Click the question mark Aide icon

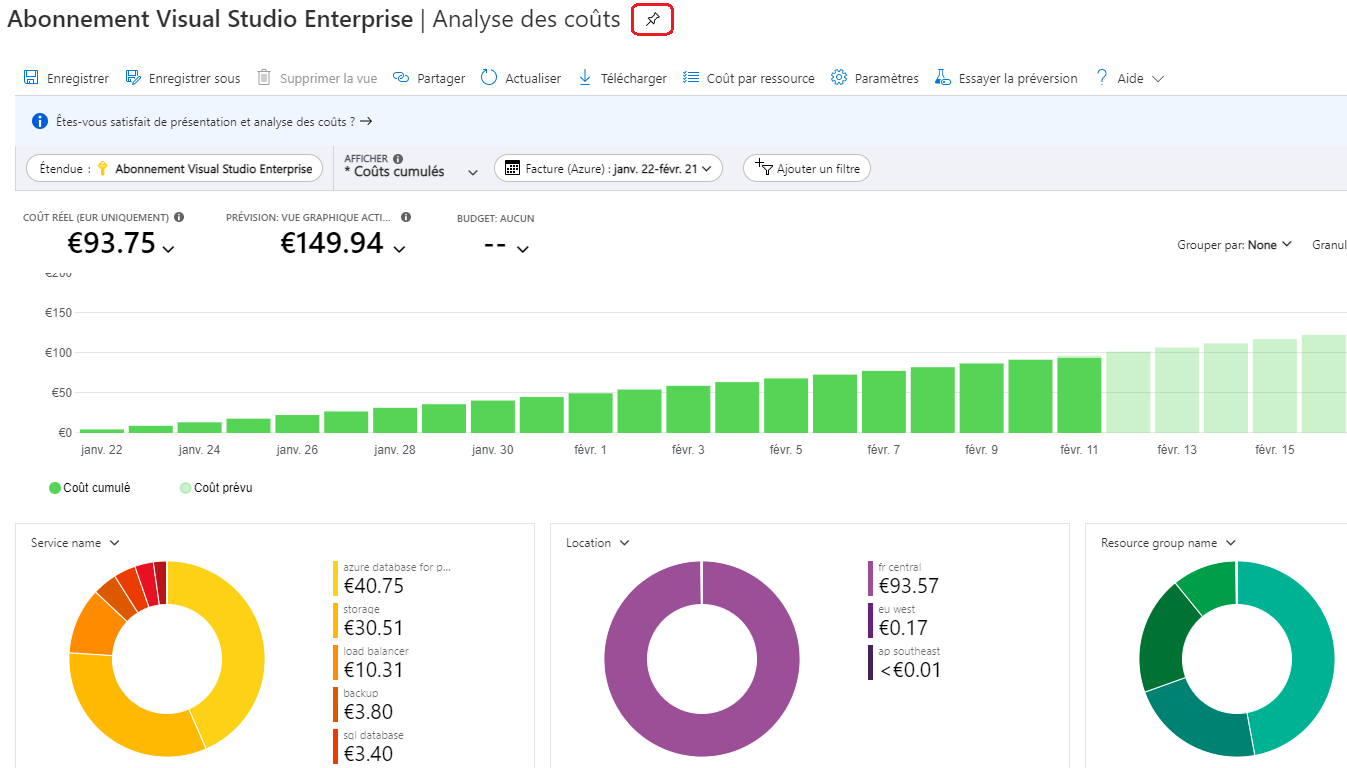coord(1102,78)
